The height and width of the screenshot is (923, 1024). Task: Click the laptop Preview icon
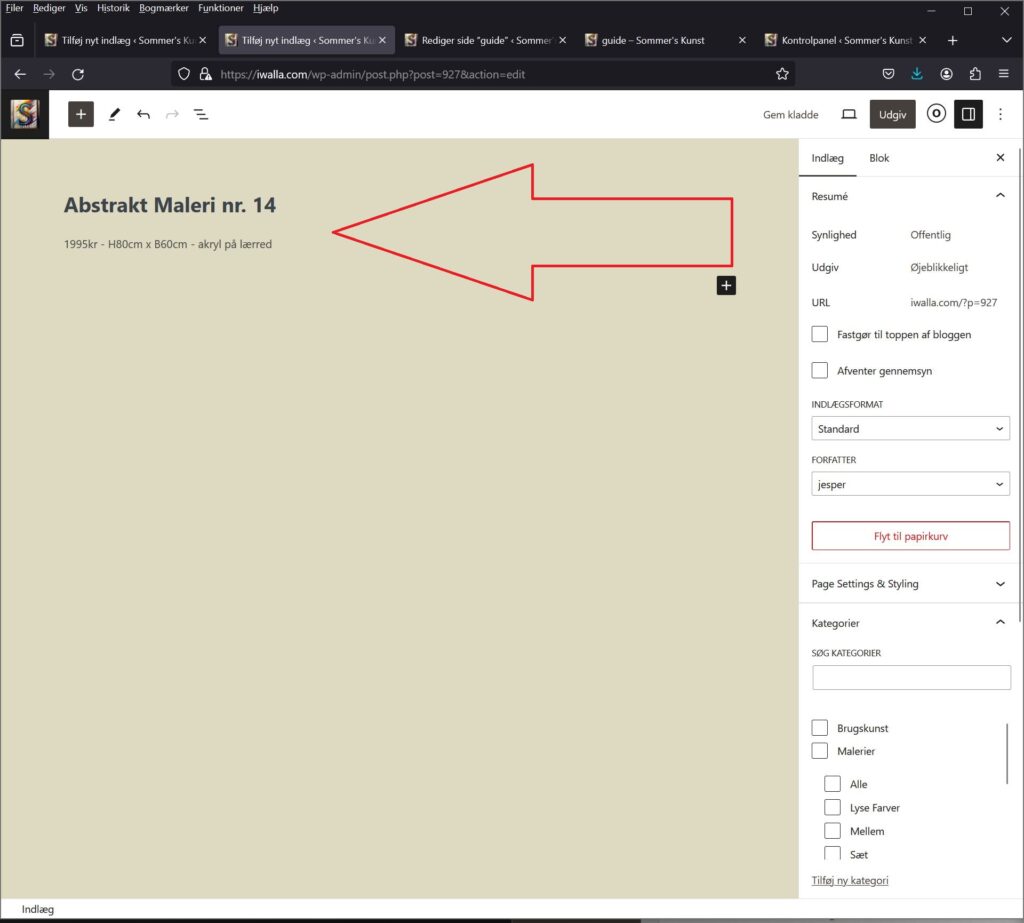coord(849,115)
